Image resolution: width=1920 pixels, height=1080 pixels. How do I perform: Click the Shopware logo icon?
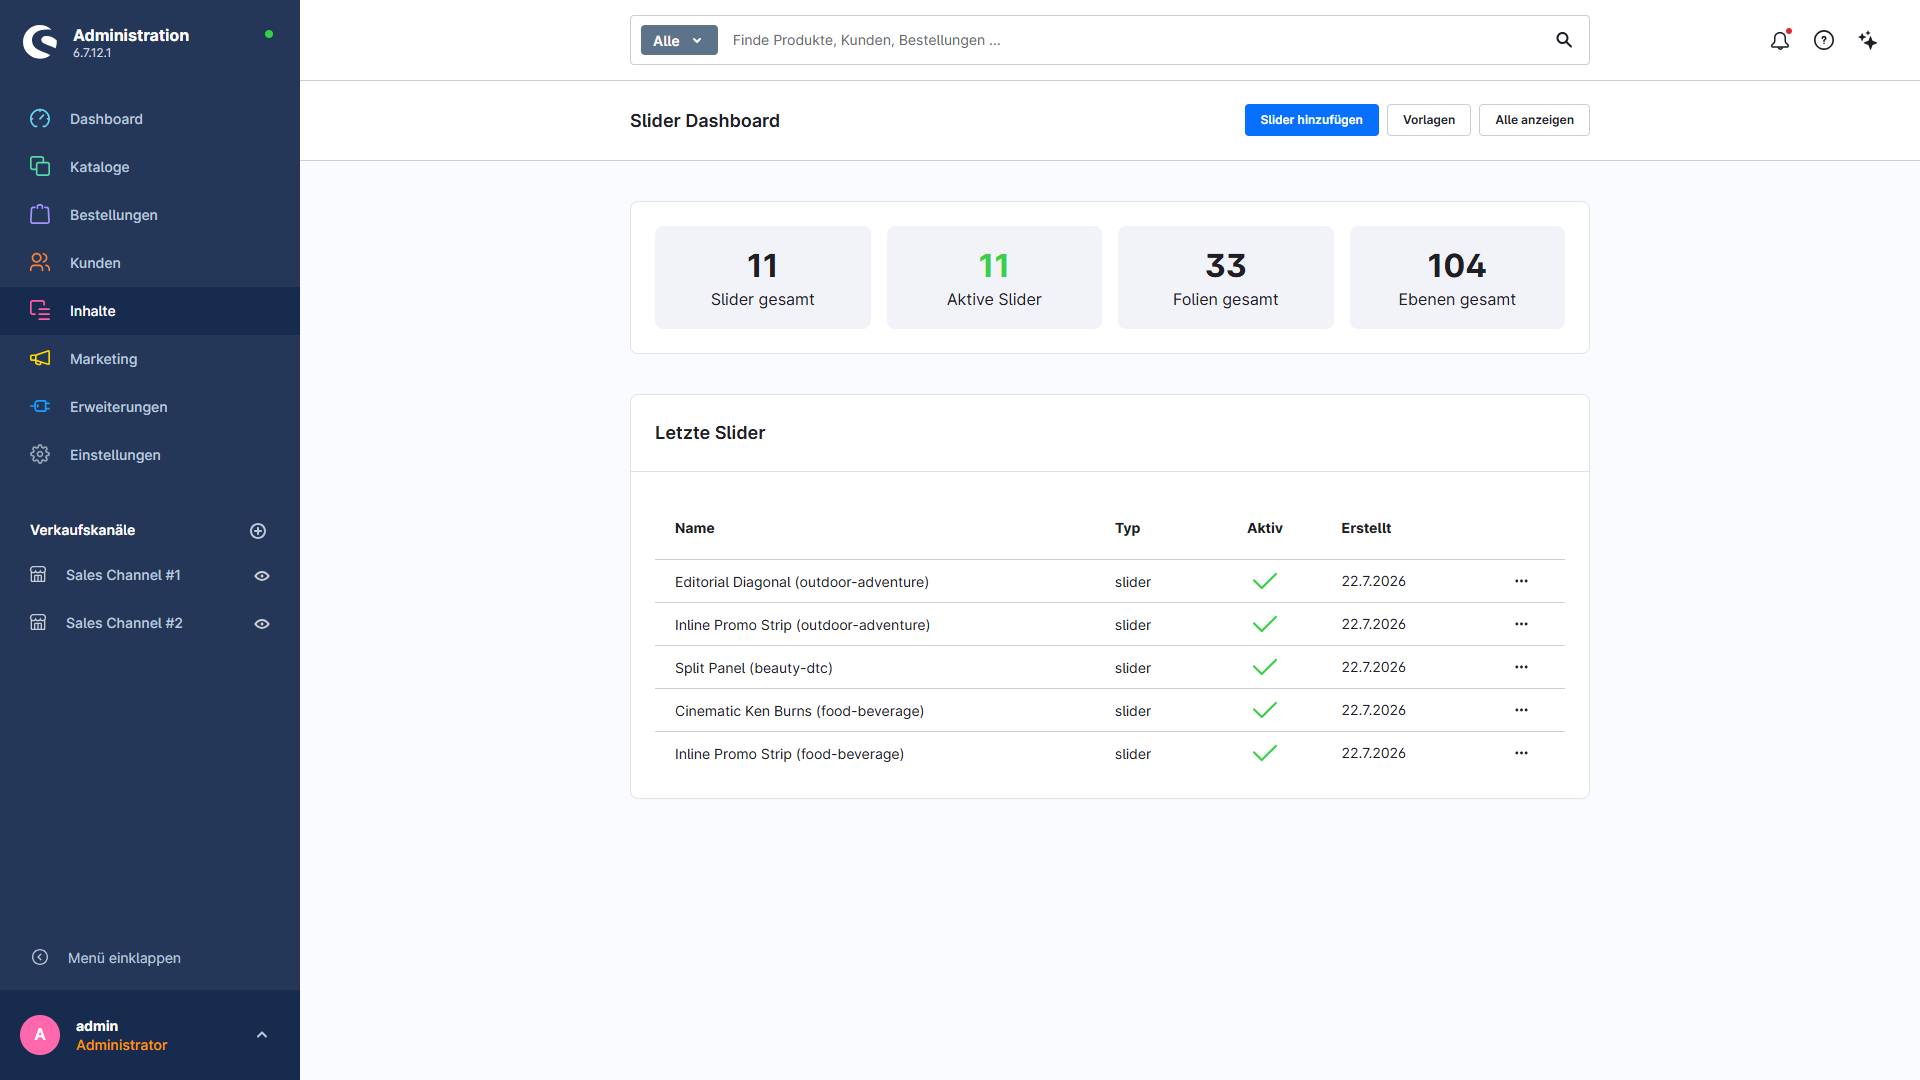[x=40, y=41]
